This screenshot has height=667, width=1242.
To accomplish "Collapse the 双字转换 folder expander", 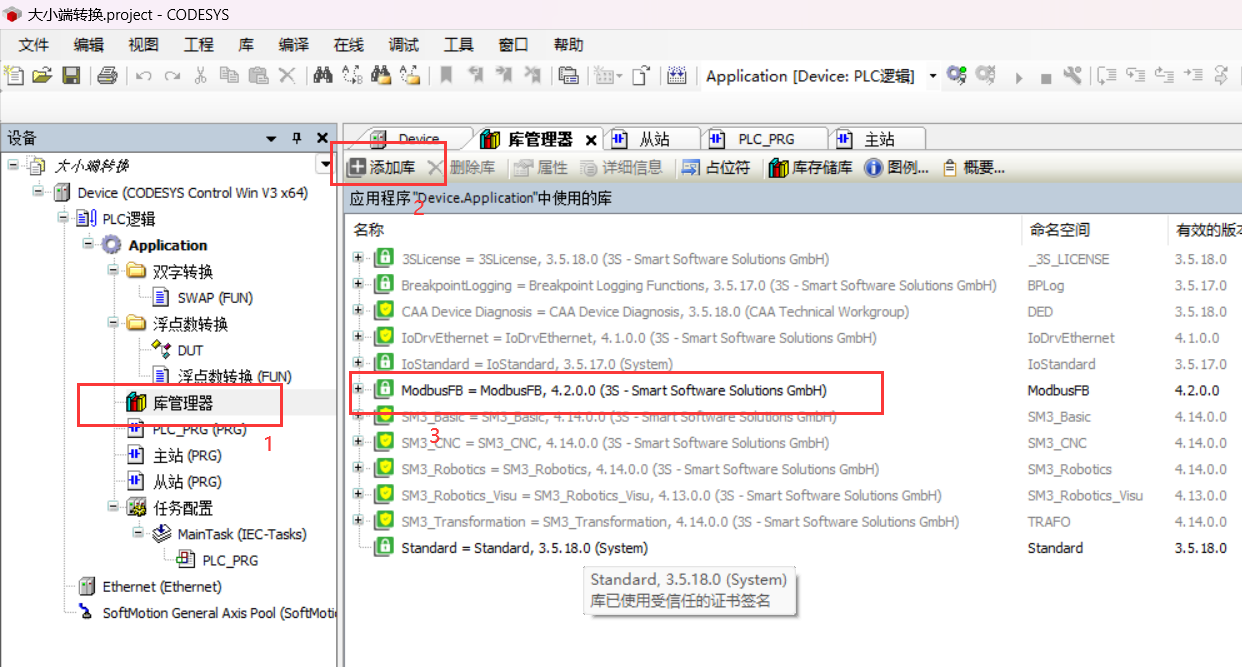I will [113, 271].
